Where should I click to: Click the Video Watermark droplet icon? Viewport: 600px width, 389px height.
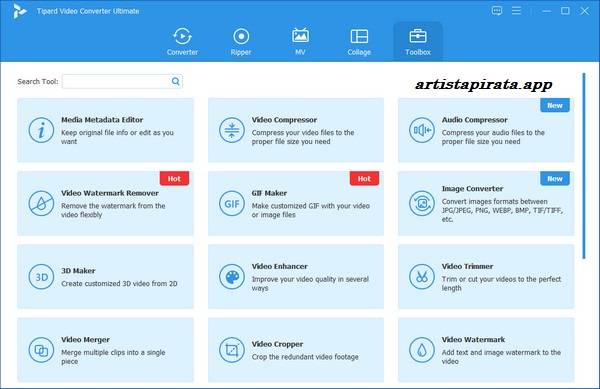tap(422, 350)
